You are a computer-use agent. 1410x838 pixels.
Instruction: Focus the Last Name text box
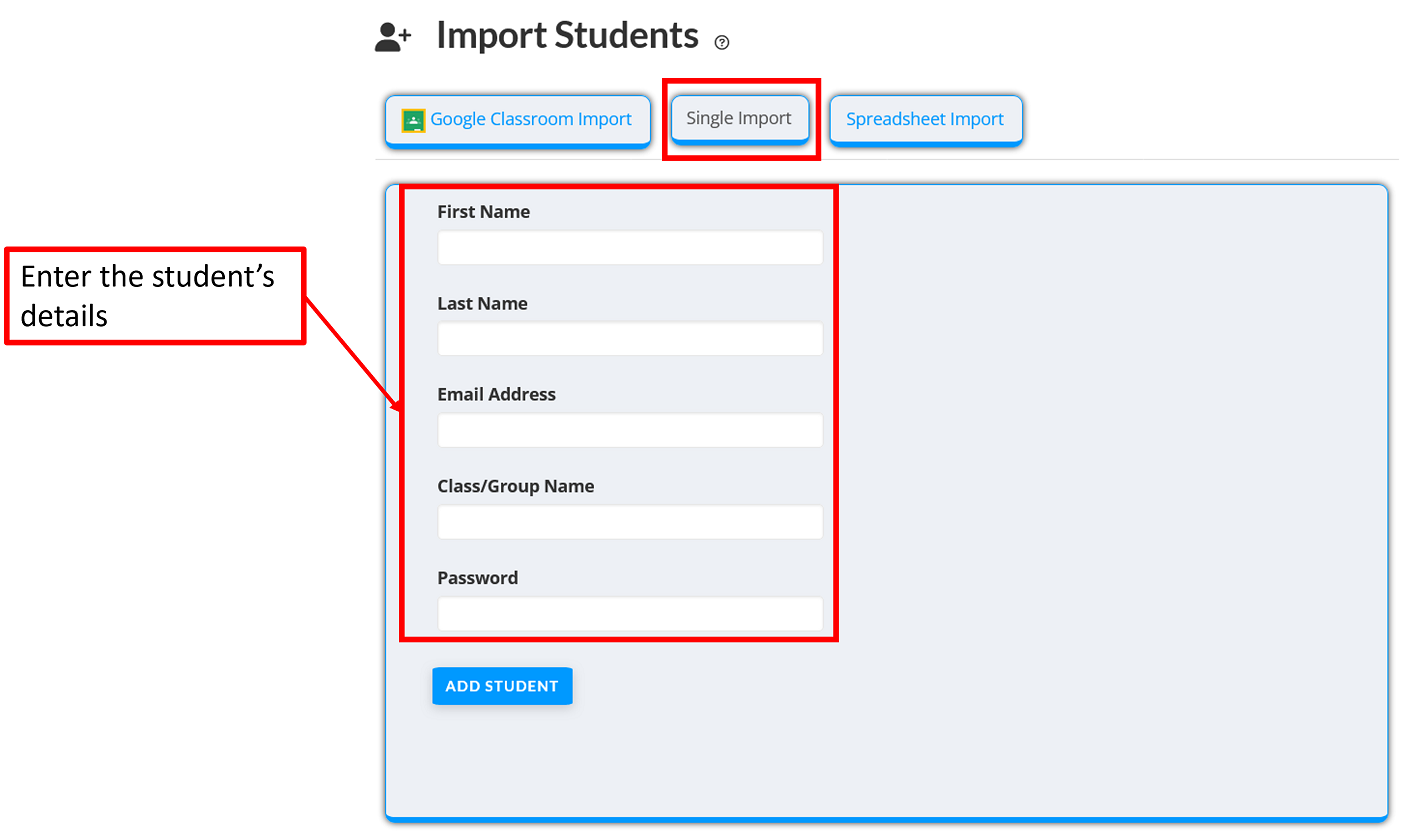tap(630, 339)
